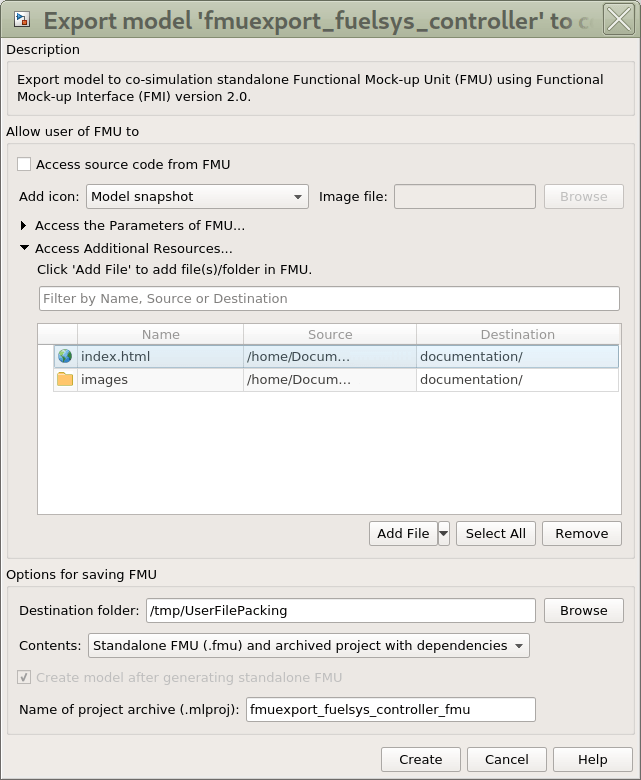The width and height of the screenshot is (641, 780).
Task: Browse for the destination folder
Action: coord(583,611)
